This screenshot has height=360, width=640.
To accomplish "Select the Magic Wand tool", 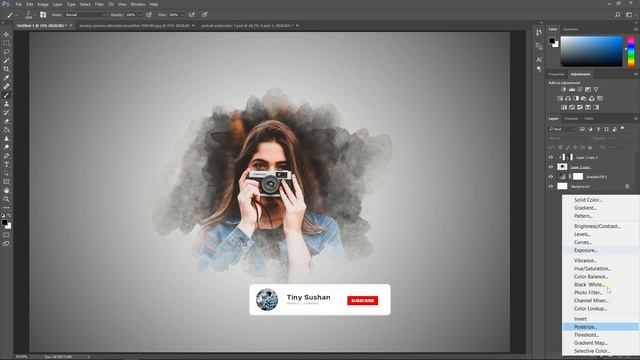I will click(x=6, y=60).
